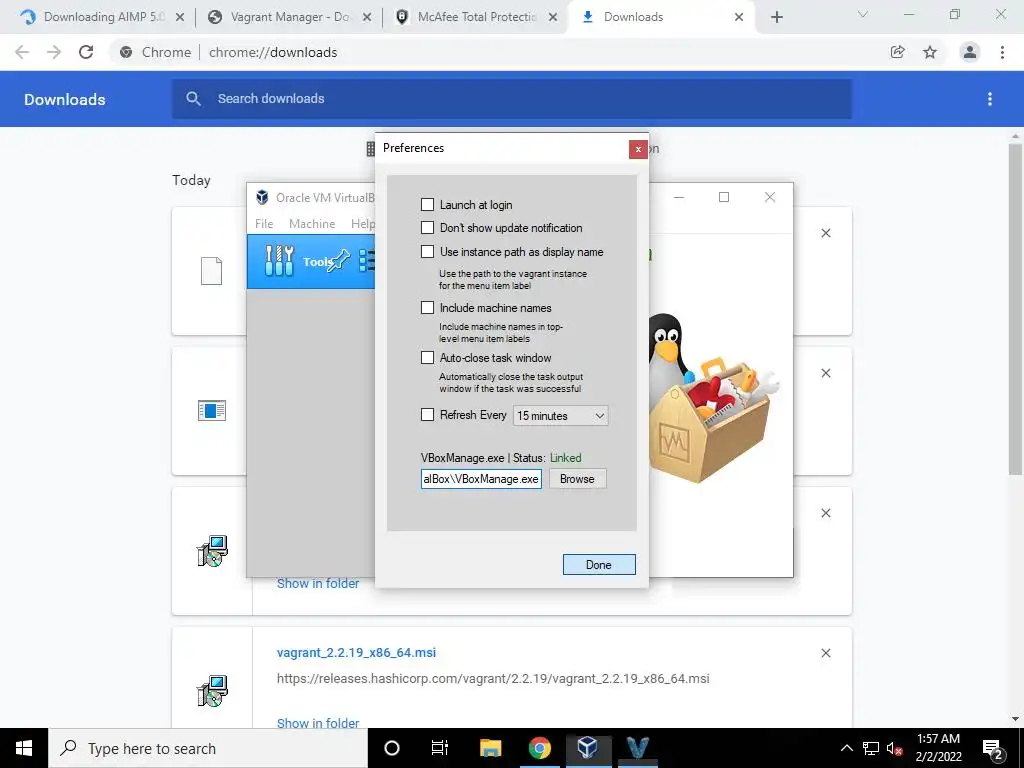This screenshot has height=768, width=1024.
Task: Minimize the Oracle VM VirtualBox window
Action: tap(679, 197)
